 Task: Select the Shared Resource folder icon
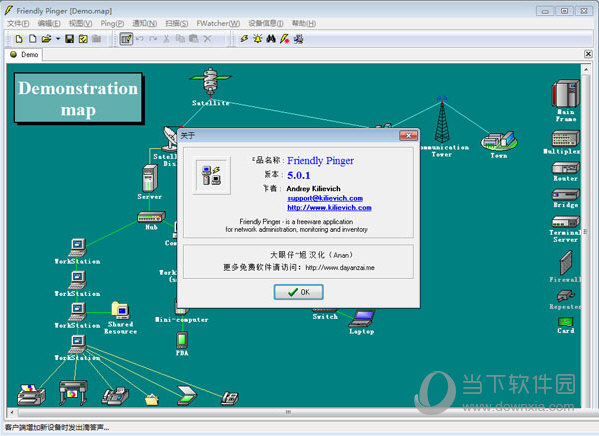pyautogui.click(x=121, y=310)
